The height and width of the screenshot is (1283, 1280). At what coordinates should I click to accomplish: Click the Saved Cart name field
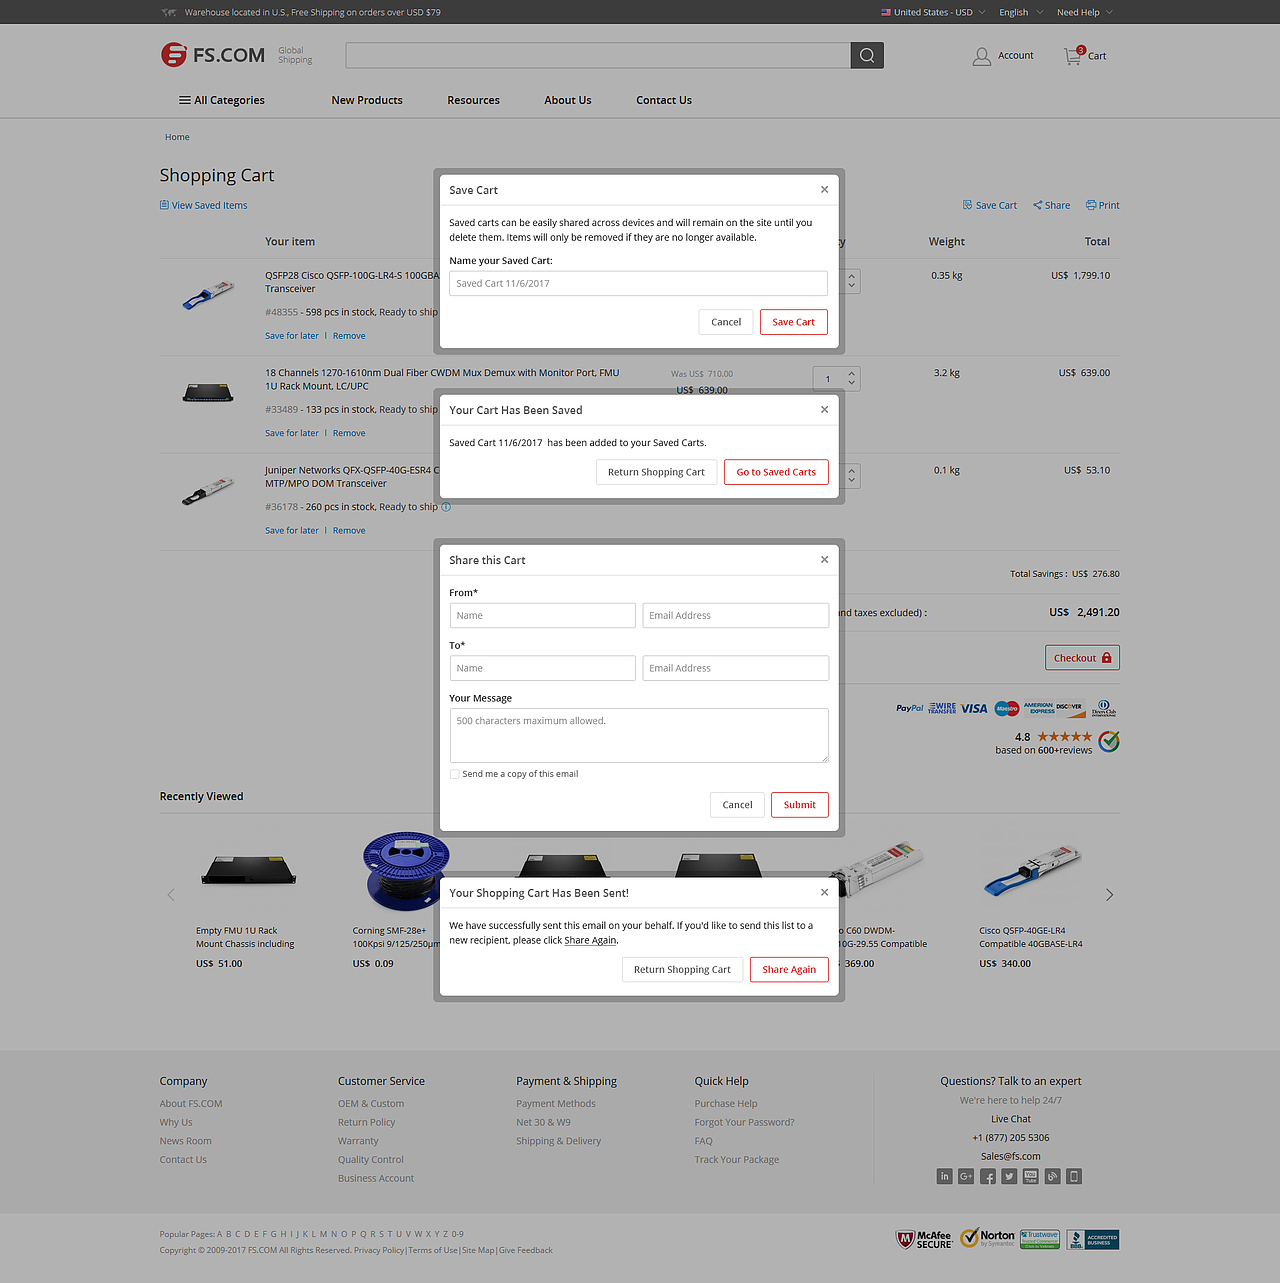pos(638,284)
